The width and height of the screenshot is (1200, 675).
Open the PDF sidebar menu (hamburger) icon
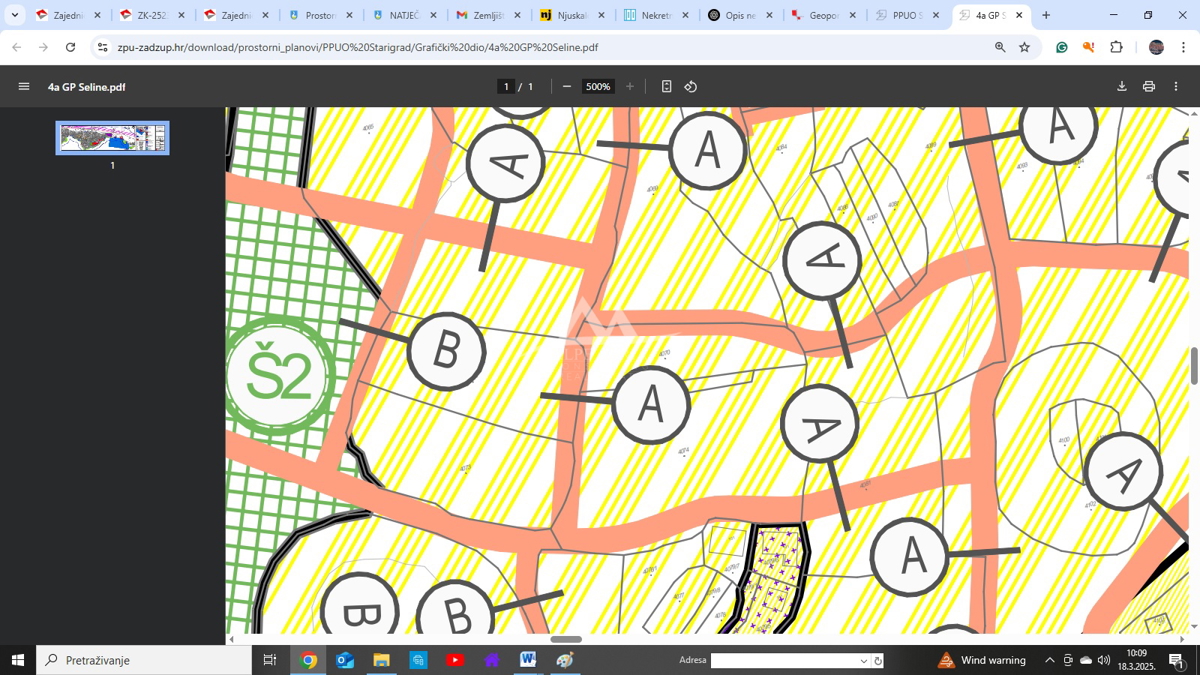pyautogui.click(x=24, y=87)
